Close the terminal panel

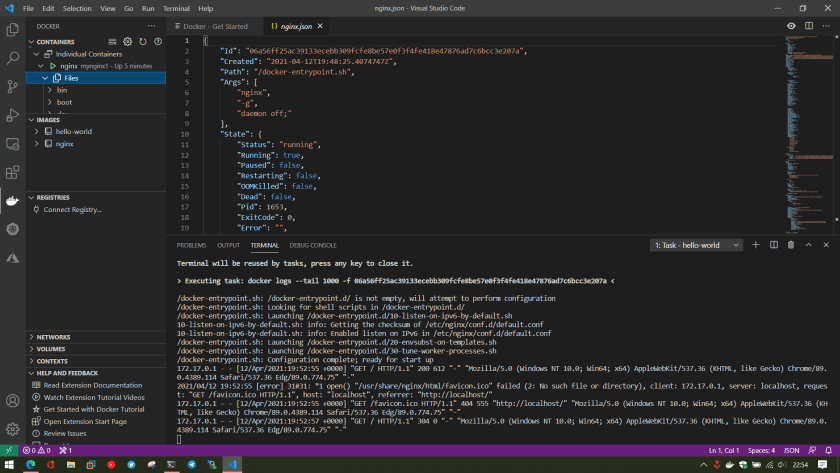826,245
